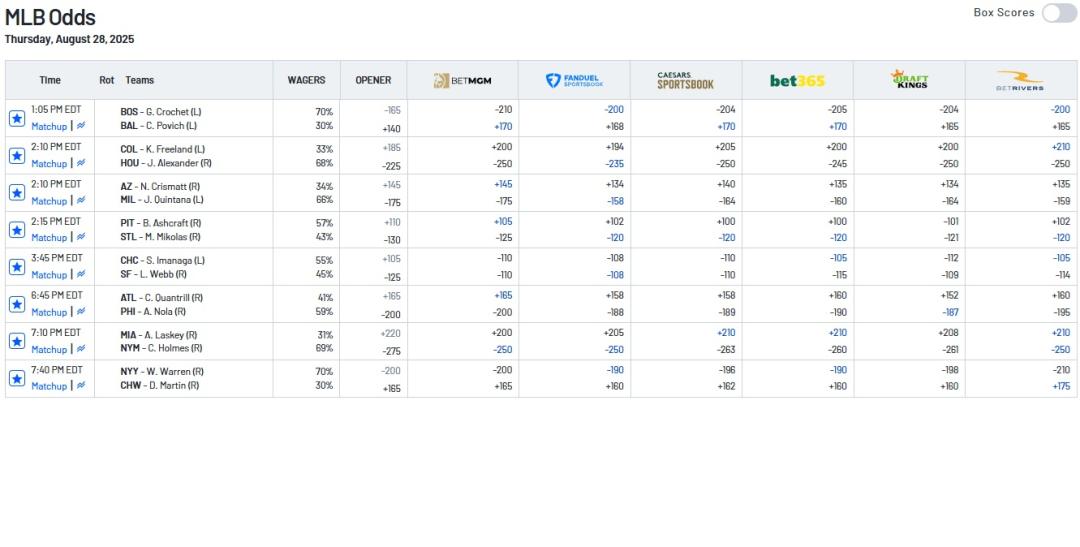
Task: View line movement icon for ATL-PHI
Action: pyautogui.click(x=81, y=312)
